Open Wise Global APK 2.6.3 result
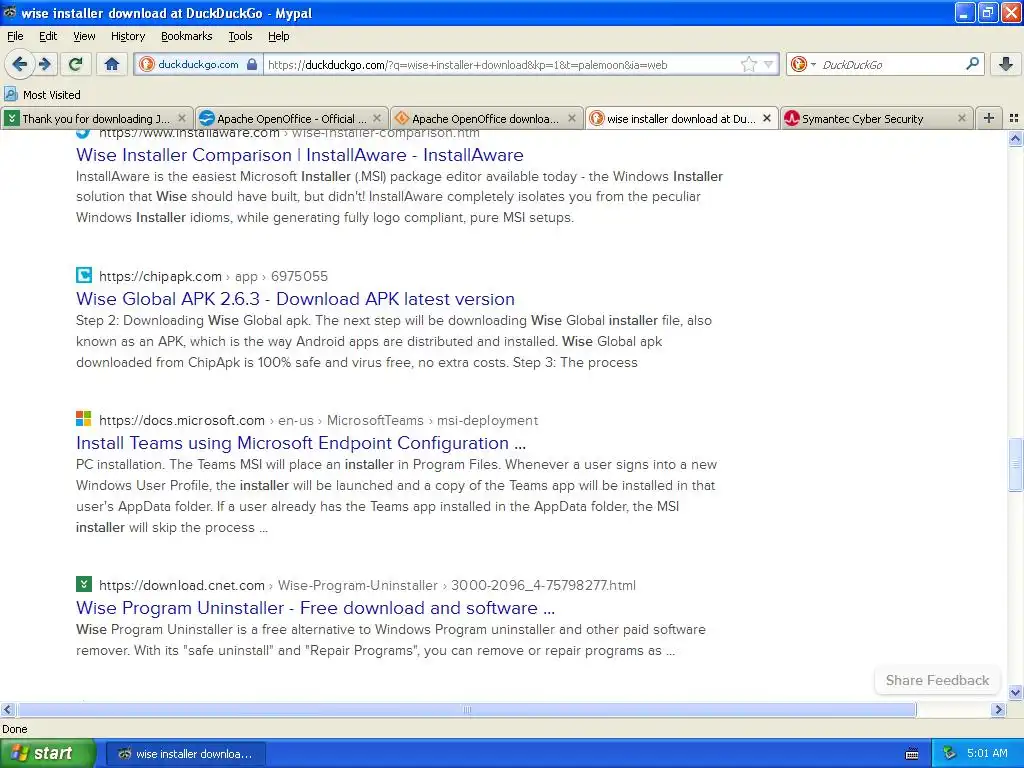Image resolution: width=1024 pixels, height=768 pixels. pyautogui.click(x=295, y=298)
